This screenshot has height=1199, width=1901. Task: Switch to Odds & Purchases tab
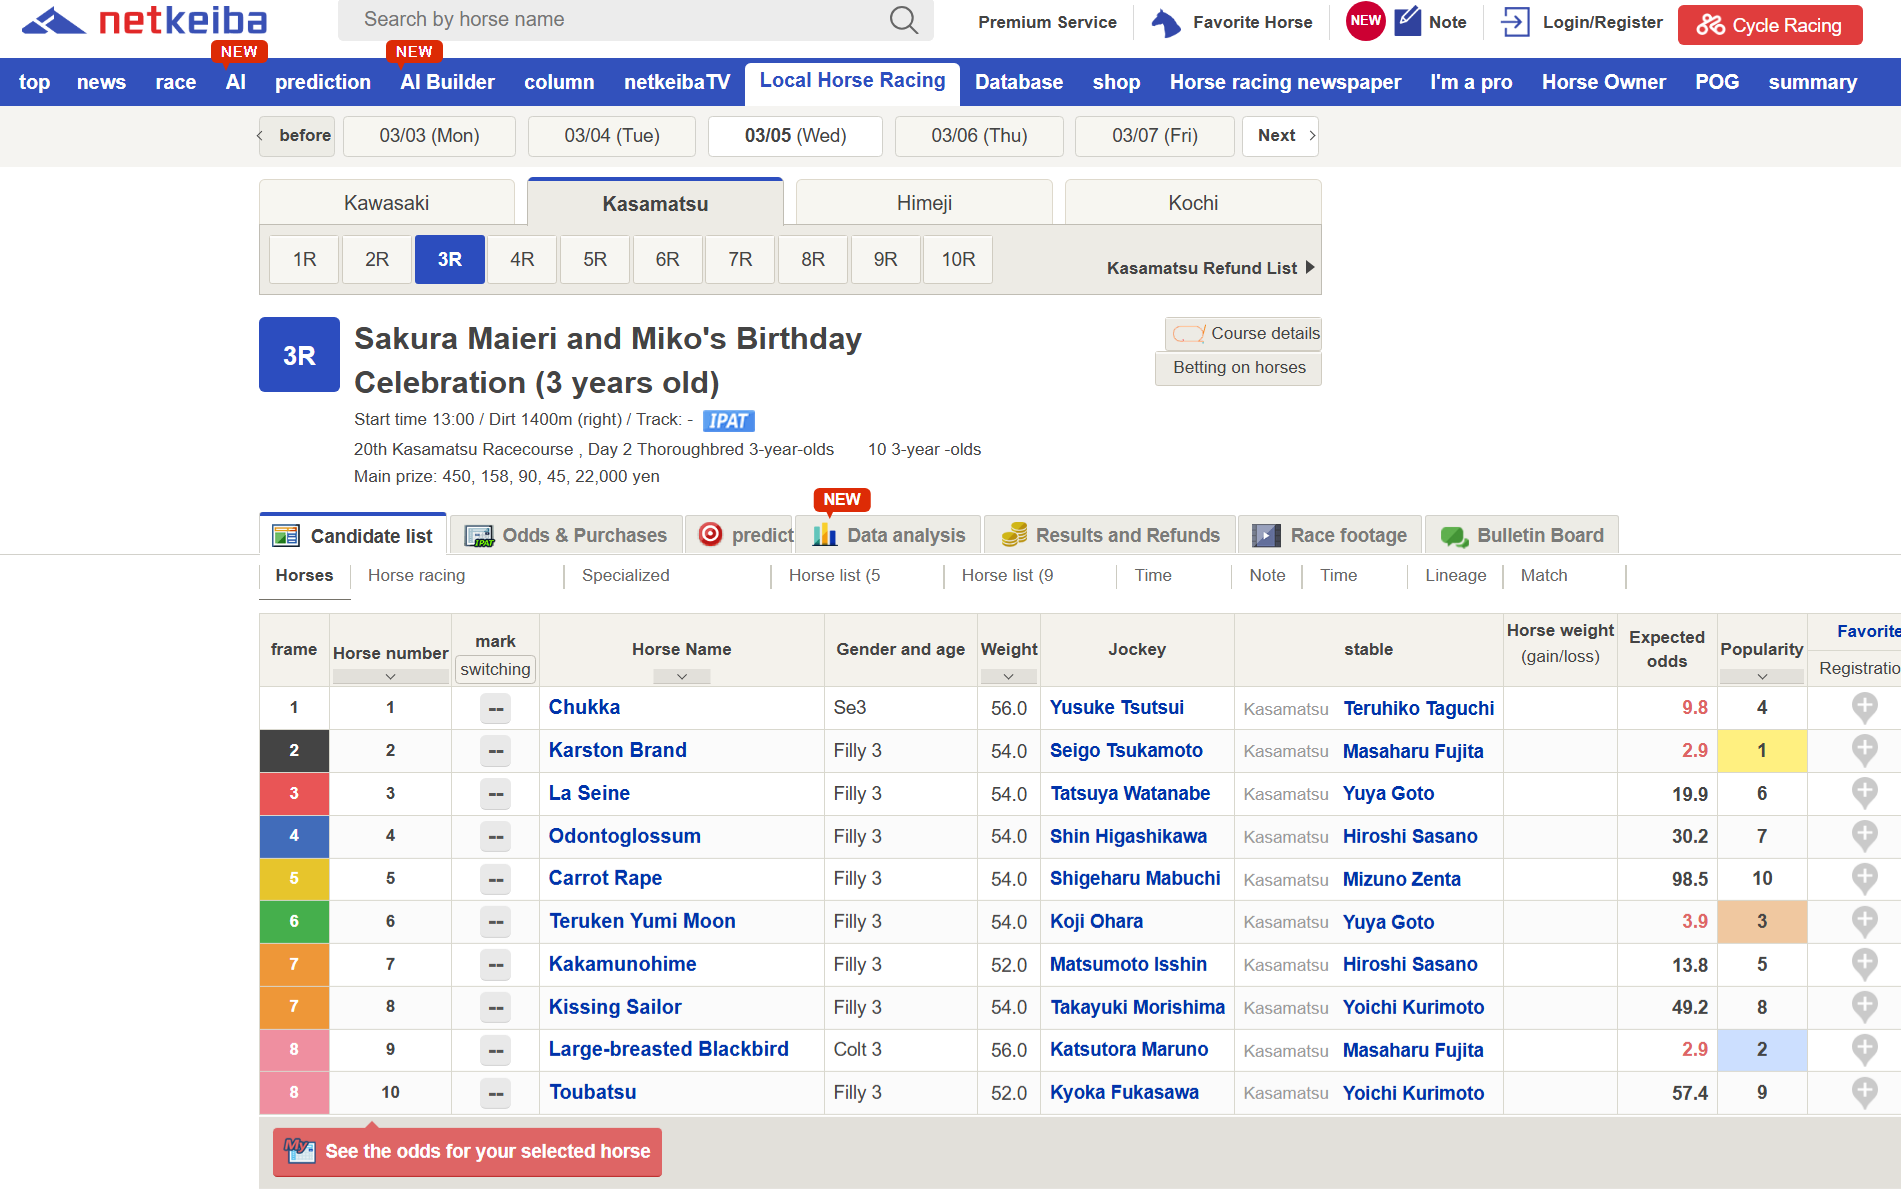pos(566,536)
